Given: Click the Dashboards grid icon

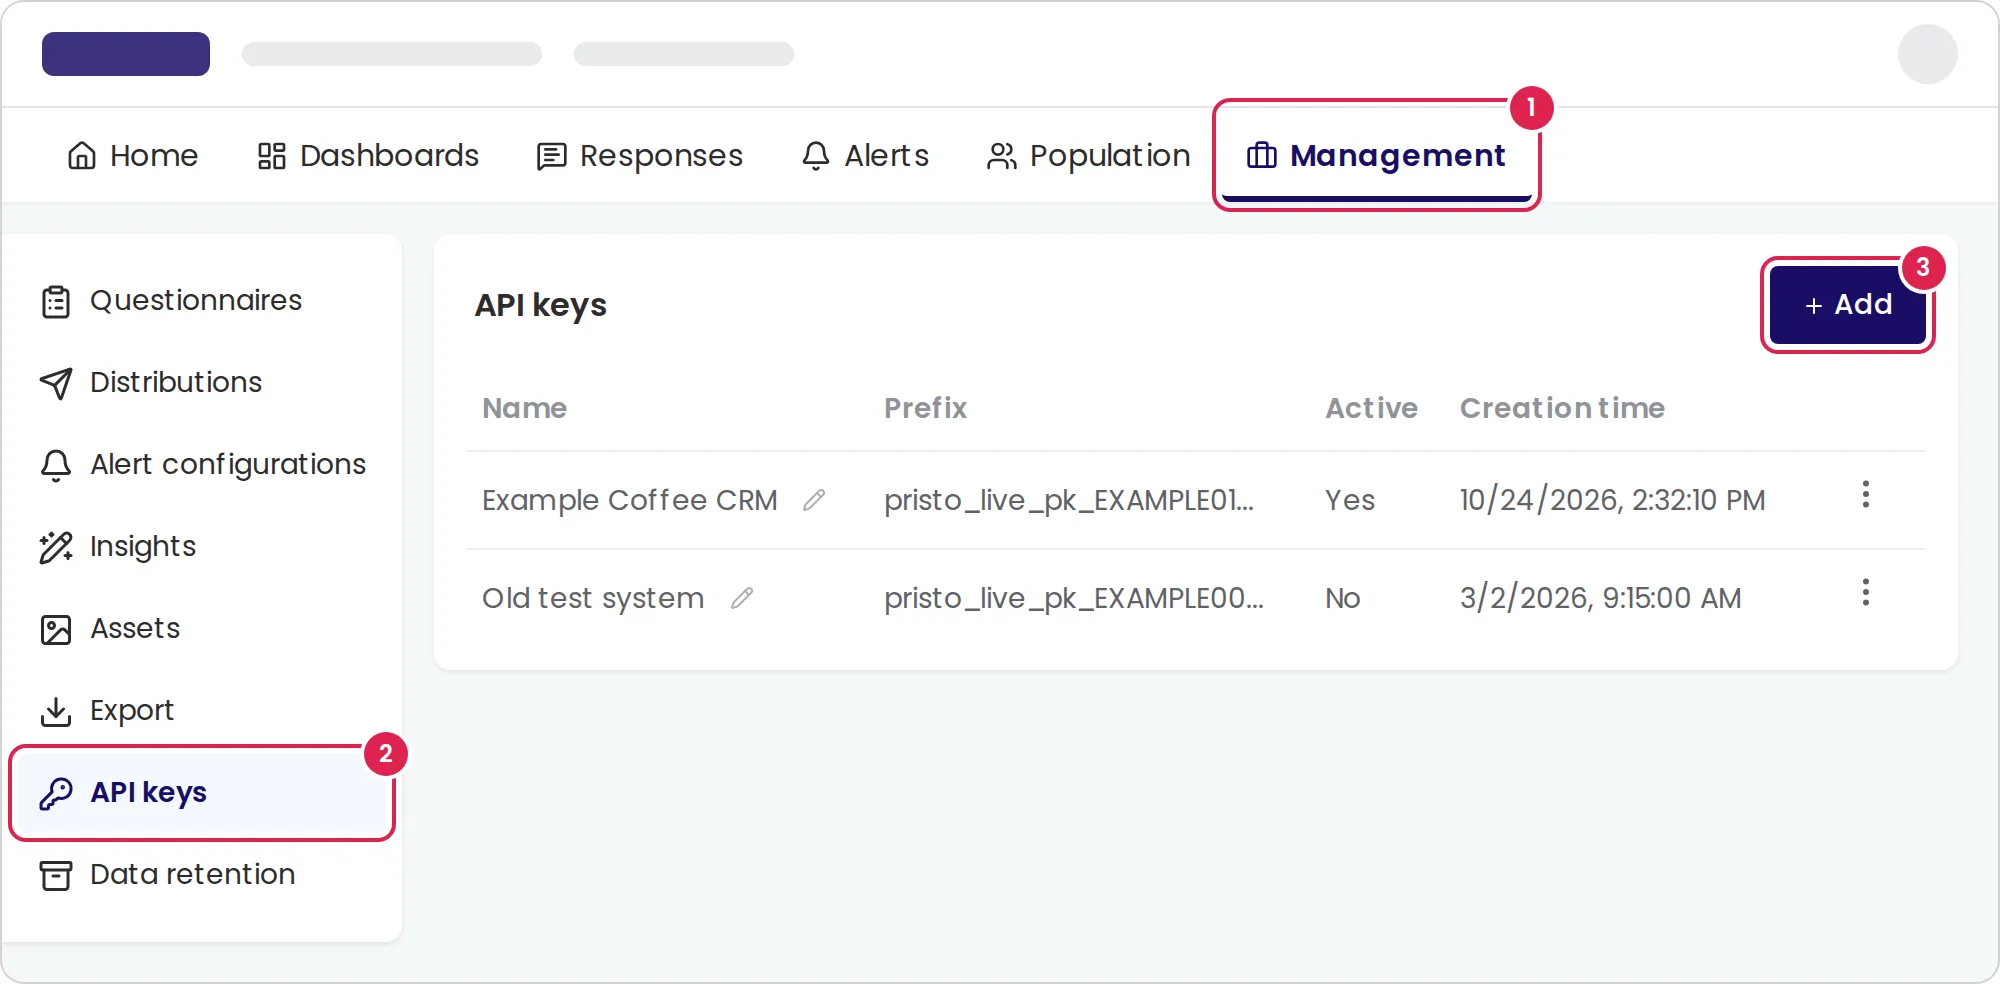Looking at the screenshot, I should point(272,156).
